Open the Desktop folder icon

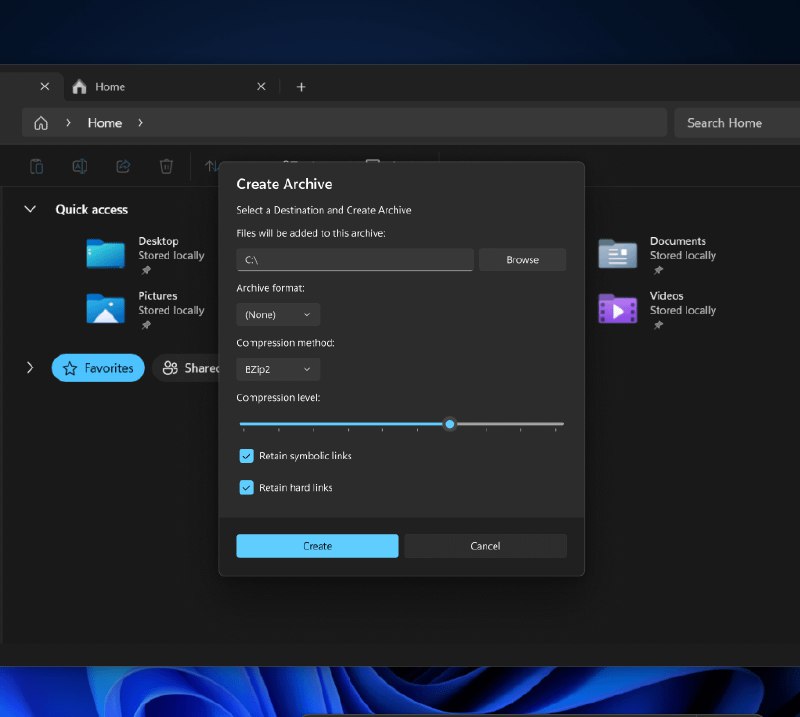click(105, 254)
